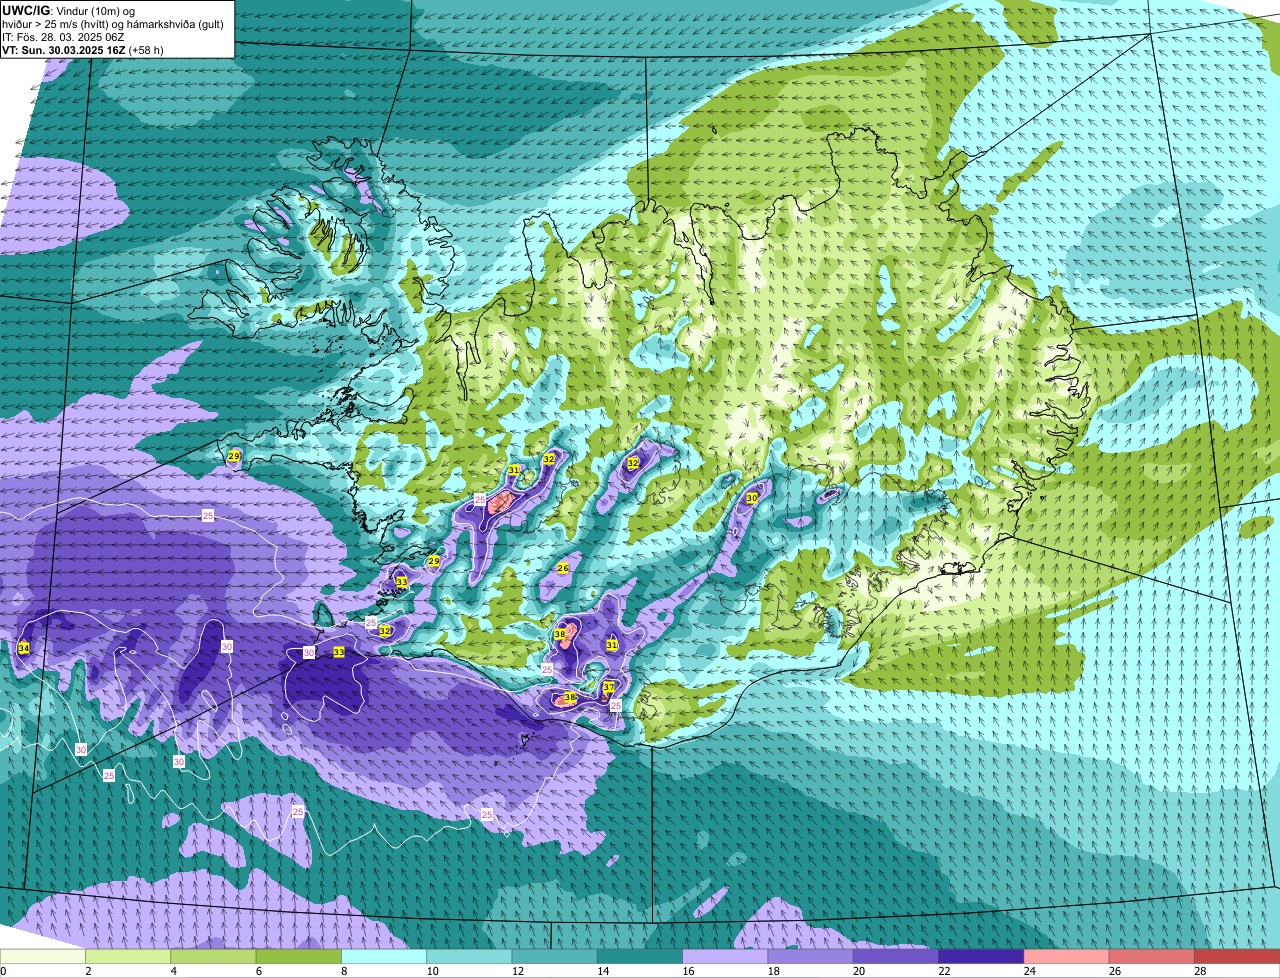
Task: Click the yellow max-gust marker reading 37
Action: point(608,687)
